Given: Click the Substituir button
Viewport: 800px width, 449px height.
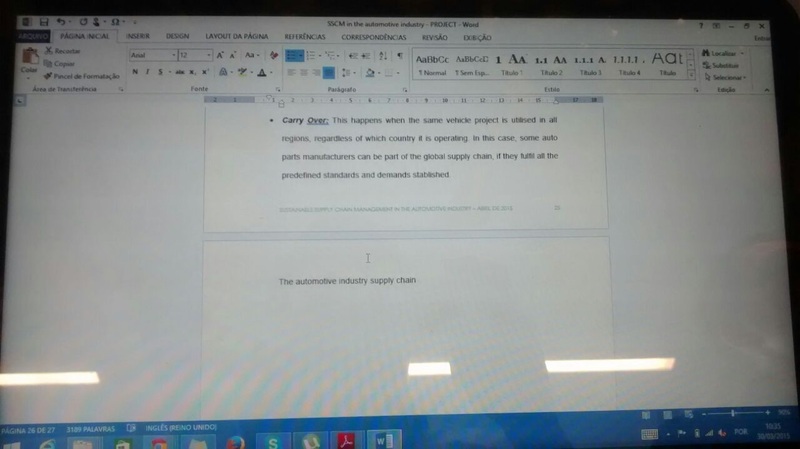Looking at the screenshot, I should (724, 65).
